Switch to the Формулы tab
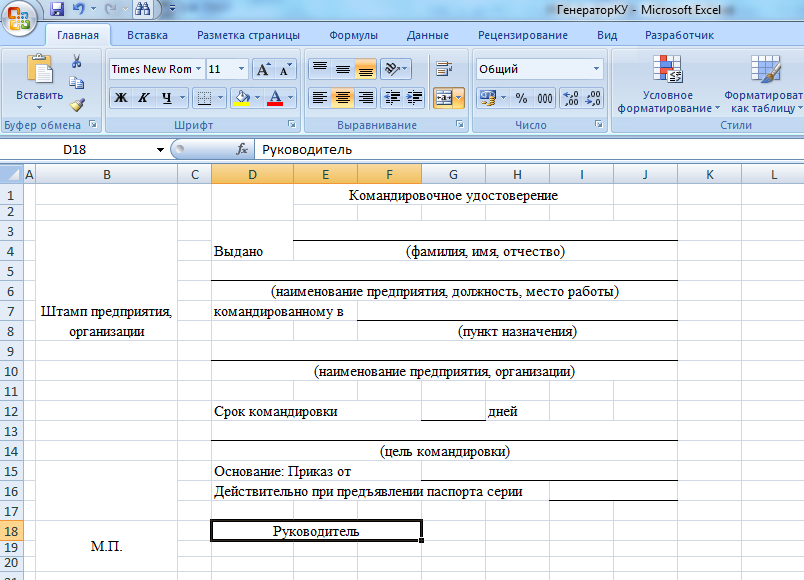 [353, 35]
